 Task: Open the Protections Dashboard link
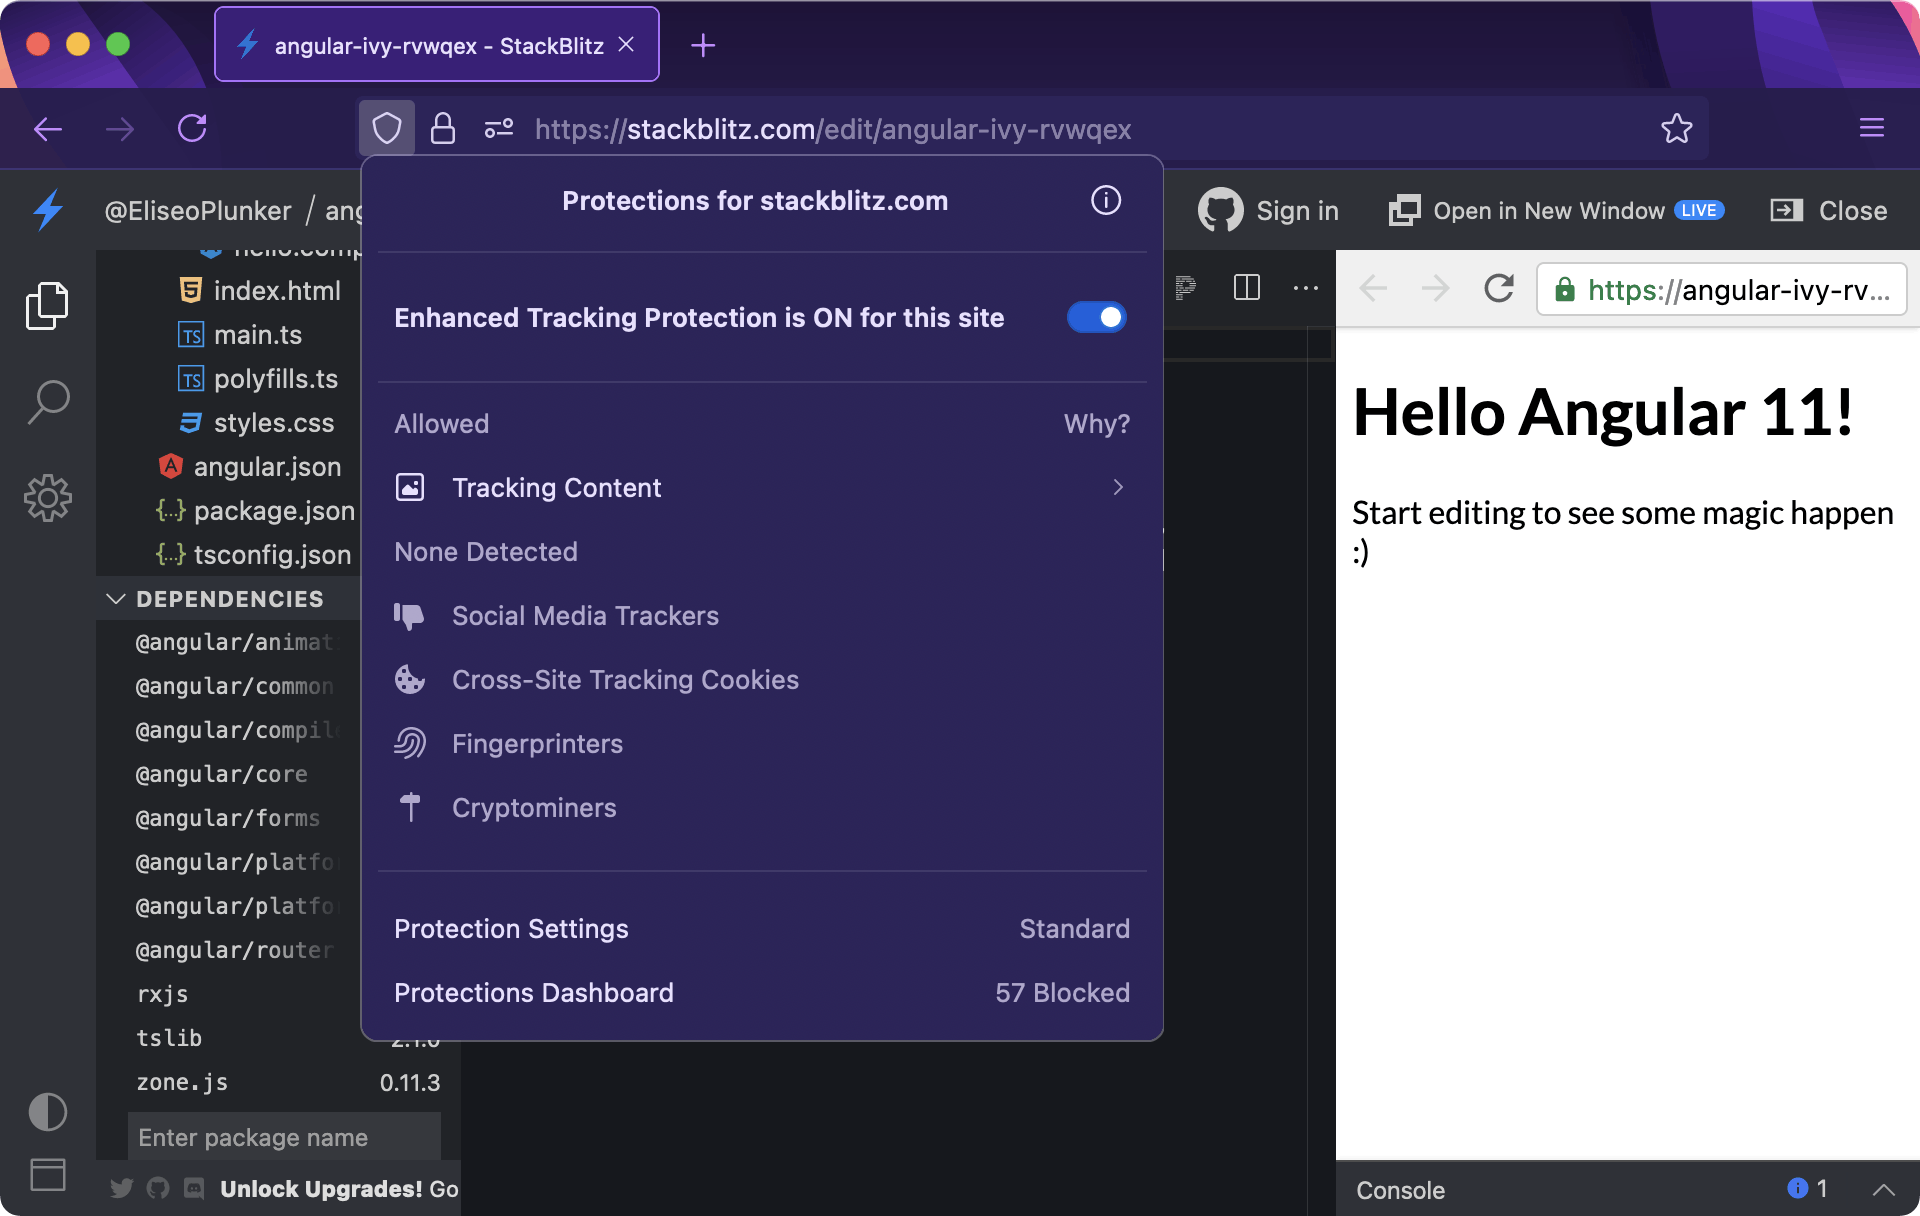[534, 992]
